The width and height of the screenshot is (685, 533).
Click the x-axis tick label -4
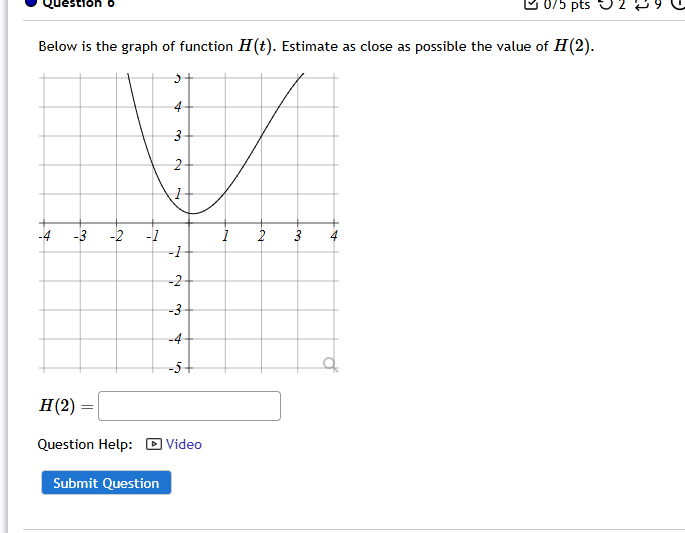click(45, 236)
